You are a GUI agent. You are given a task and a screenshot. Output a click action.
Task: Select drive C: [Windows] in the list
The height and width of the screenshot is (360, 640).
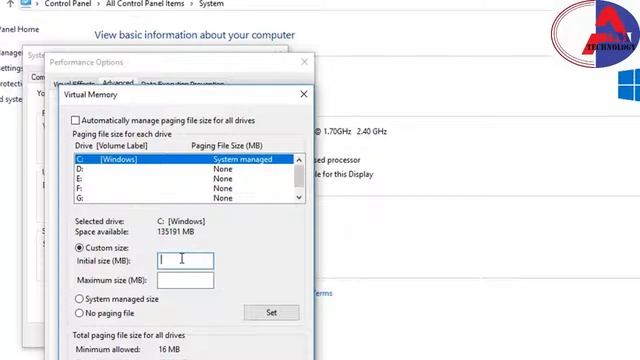coord(184,159)
